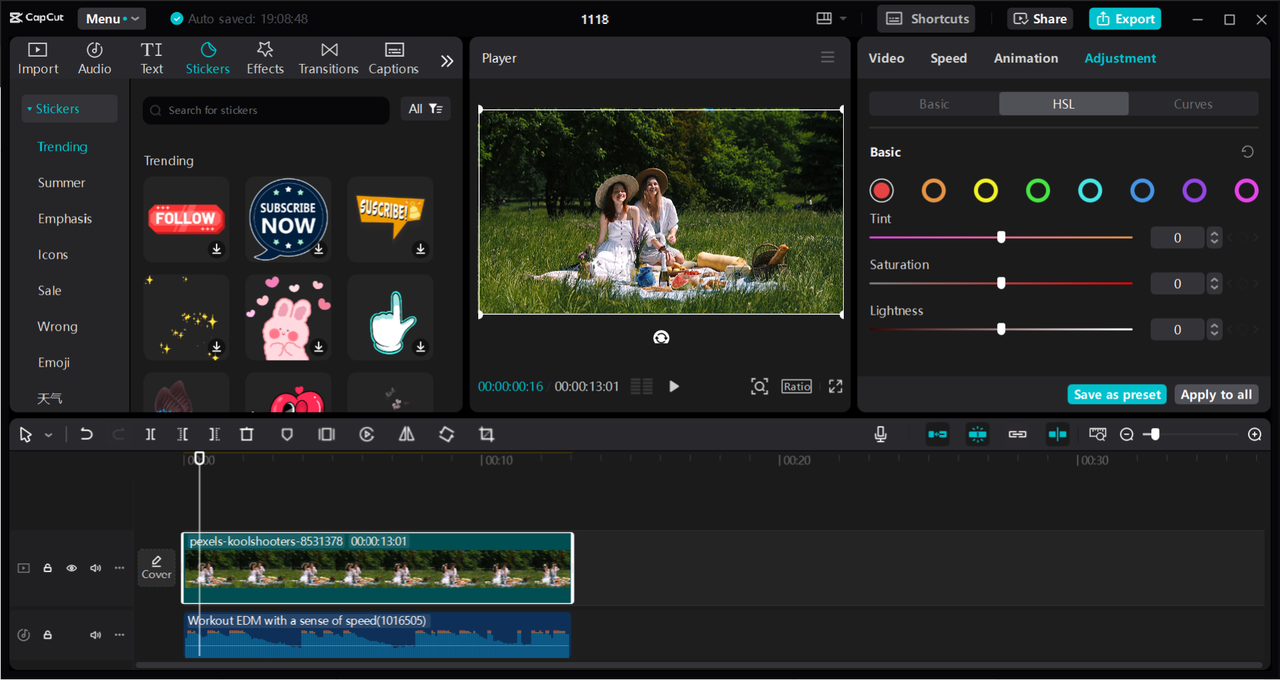Download the SUBSCRIBE NOW sticker

(319, 249)
